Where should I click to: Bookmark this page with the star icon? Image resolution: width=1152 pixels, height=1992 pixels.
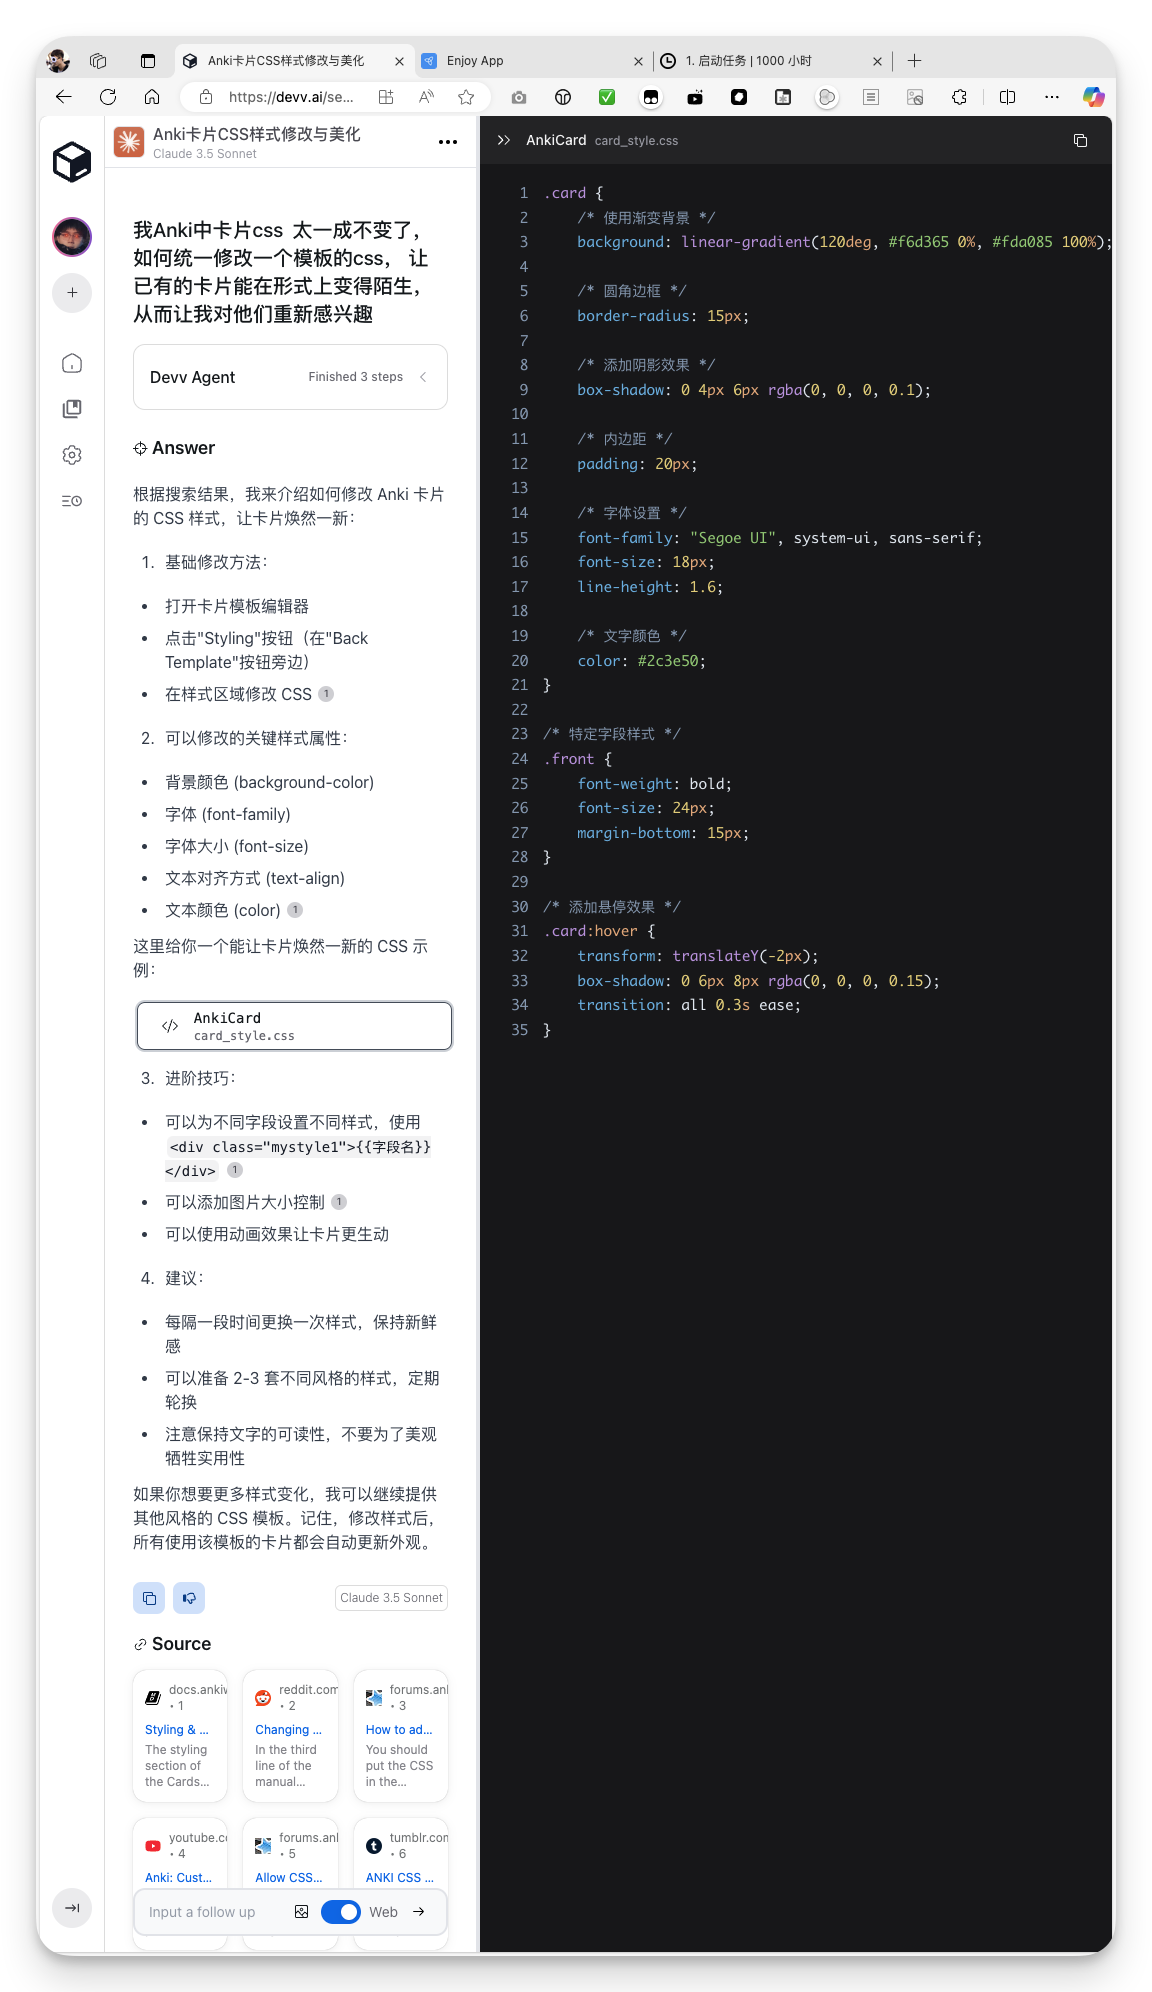point(466,97)
